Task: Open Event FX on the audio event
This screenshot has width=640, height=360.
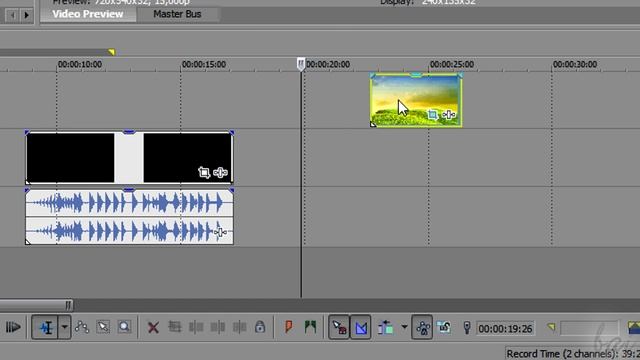Action: pos(220,232)
